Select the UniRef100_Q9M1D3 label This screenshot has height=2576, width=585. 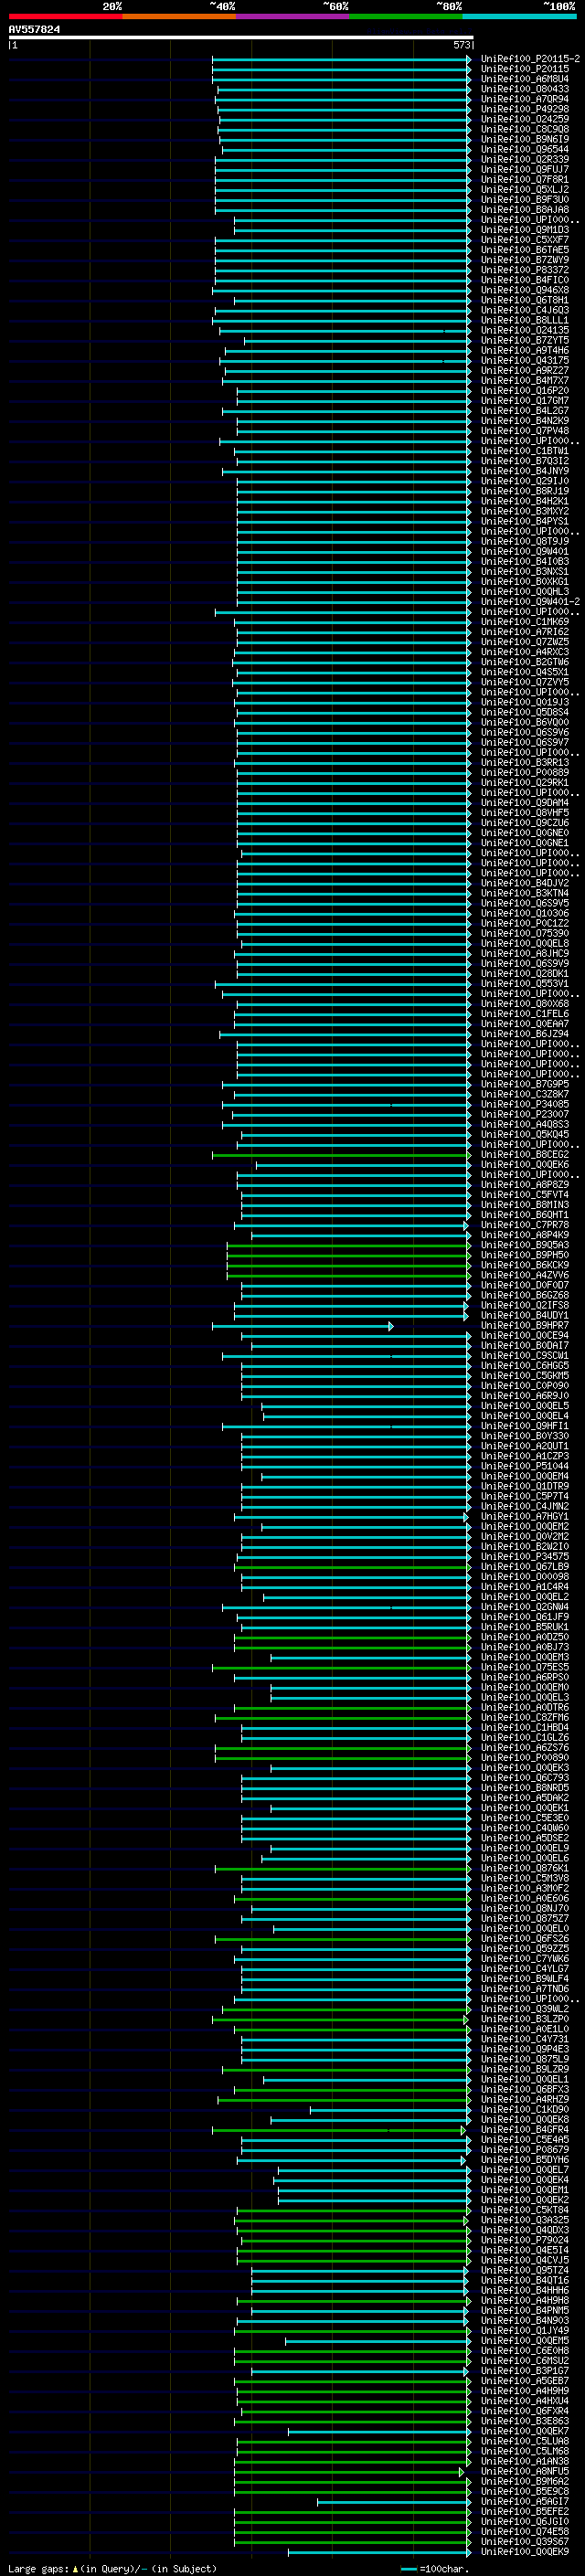(x=525, y=230)
